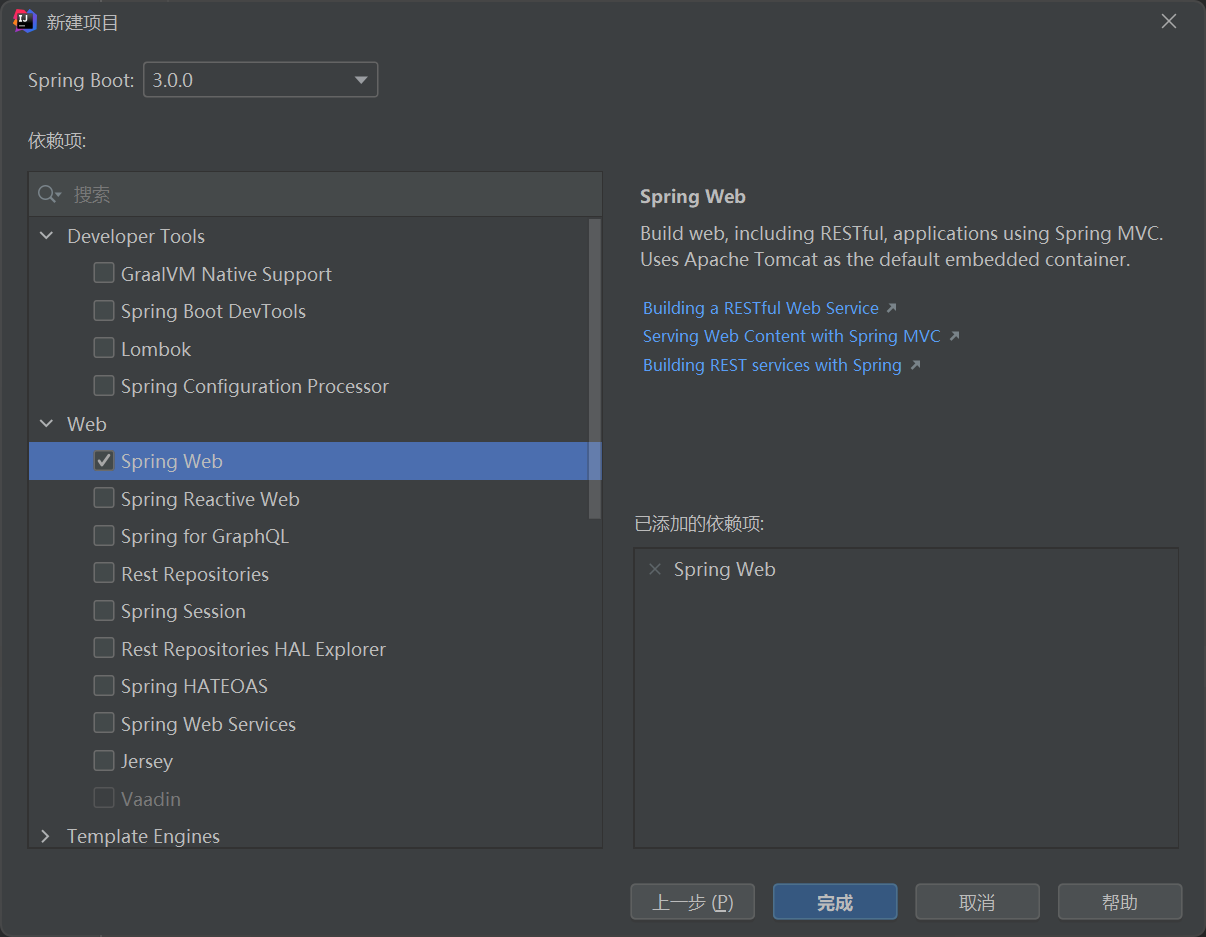The image size is (1206, 937).
Task: Close the 新建项目 dialog window
Action: pyautogui.click(x=1168, y=21)
